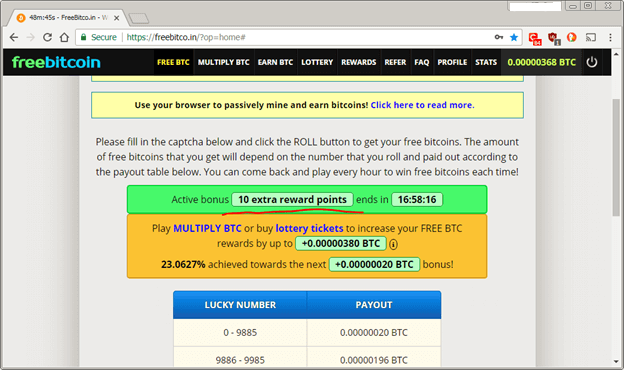Click the 0.00000020 BTC payout cell
Screen dimensions: 624x370
point(374,333)
